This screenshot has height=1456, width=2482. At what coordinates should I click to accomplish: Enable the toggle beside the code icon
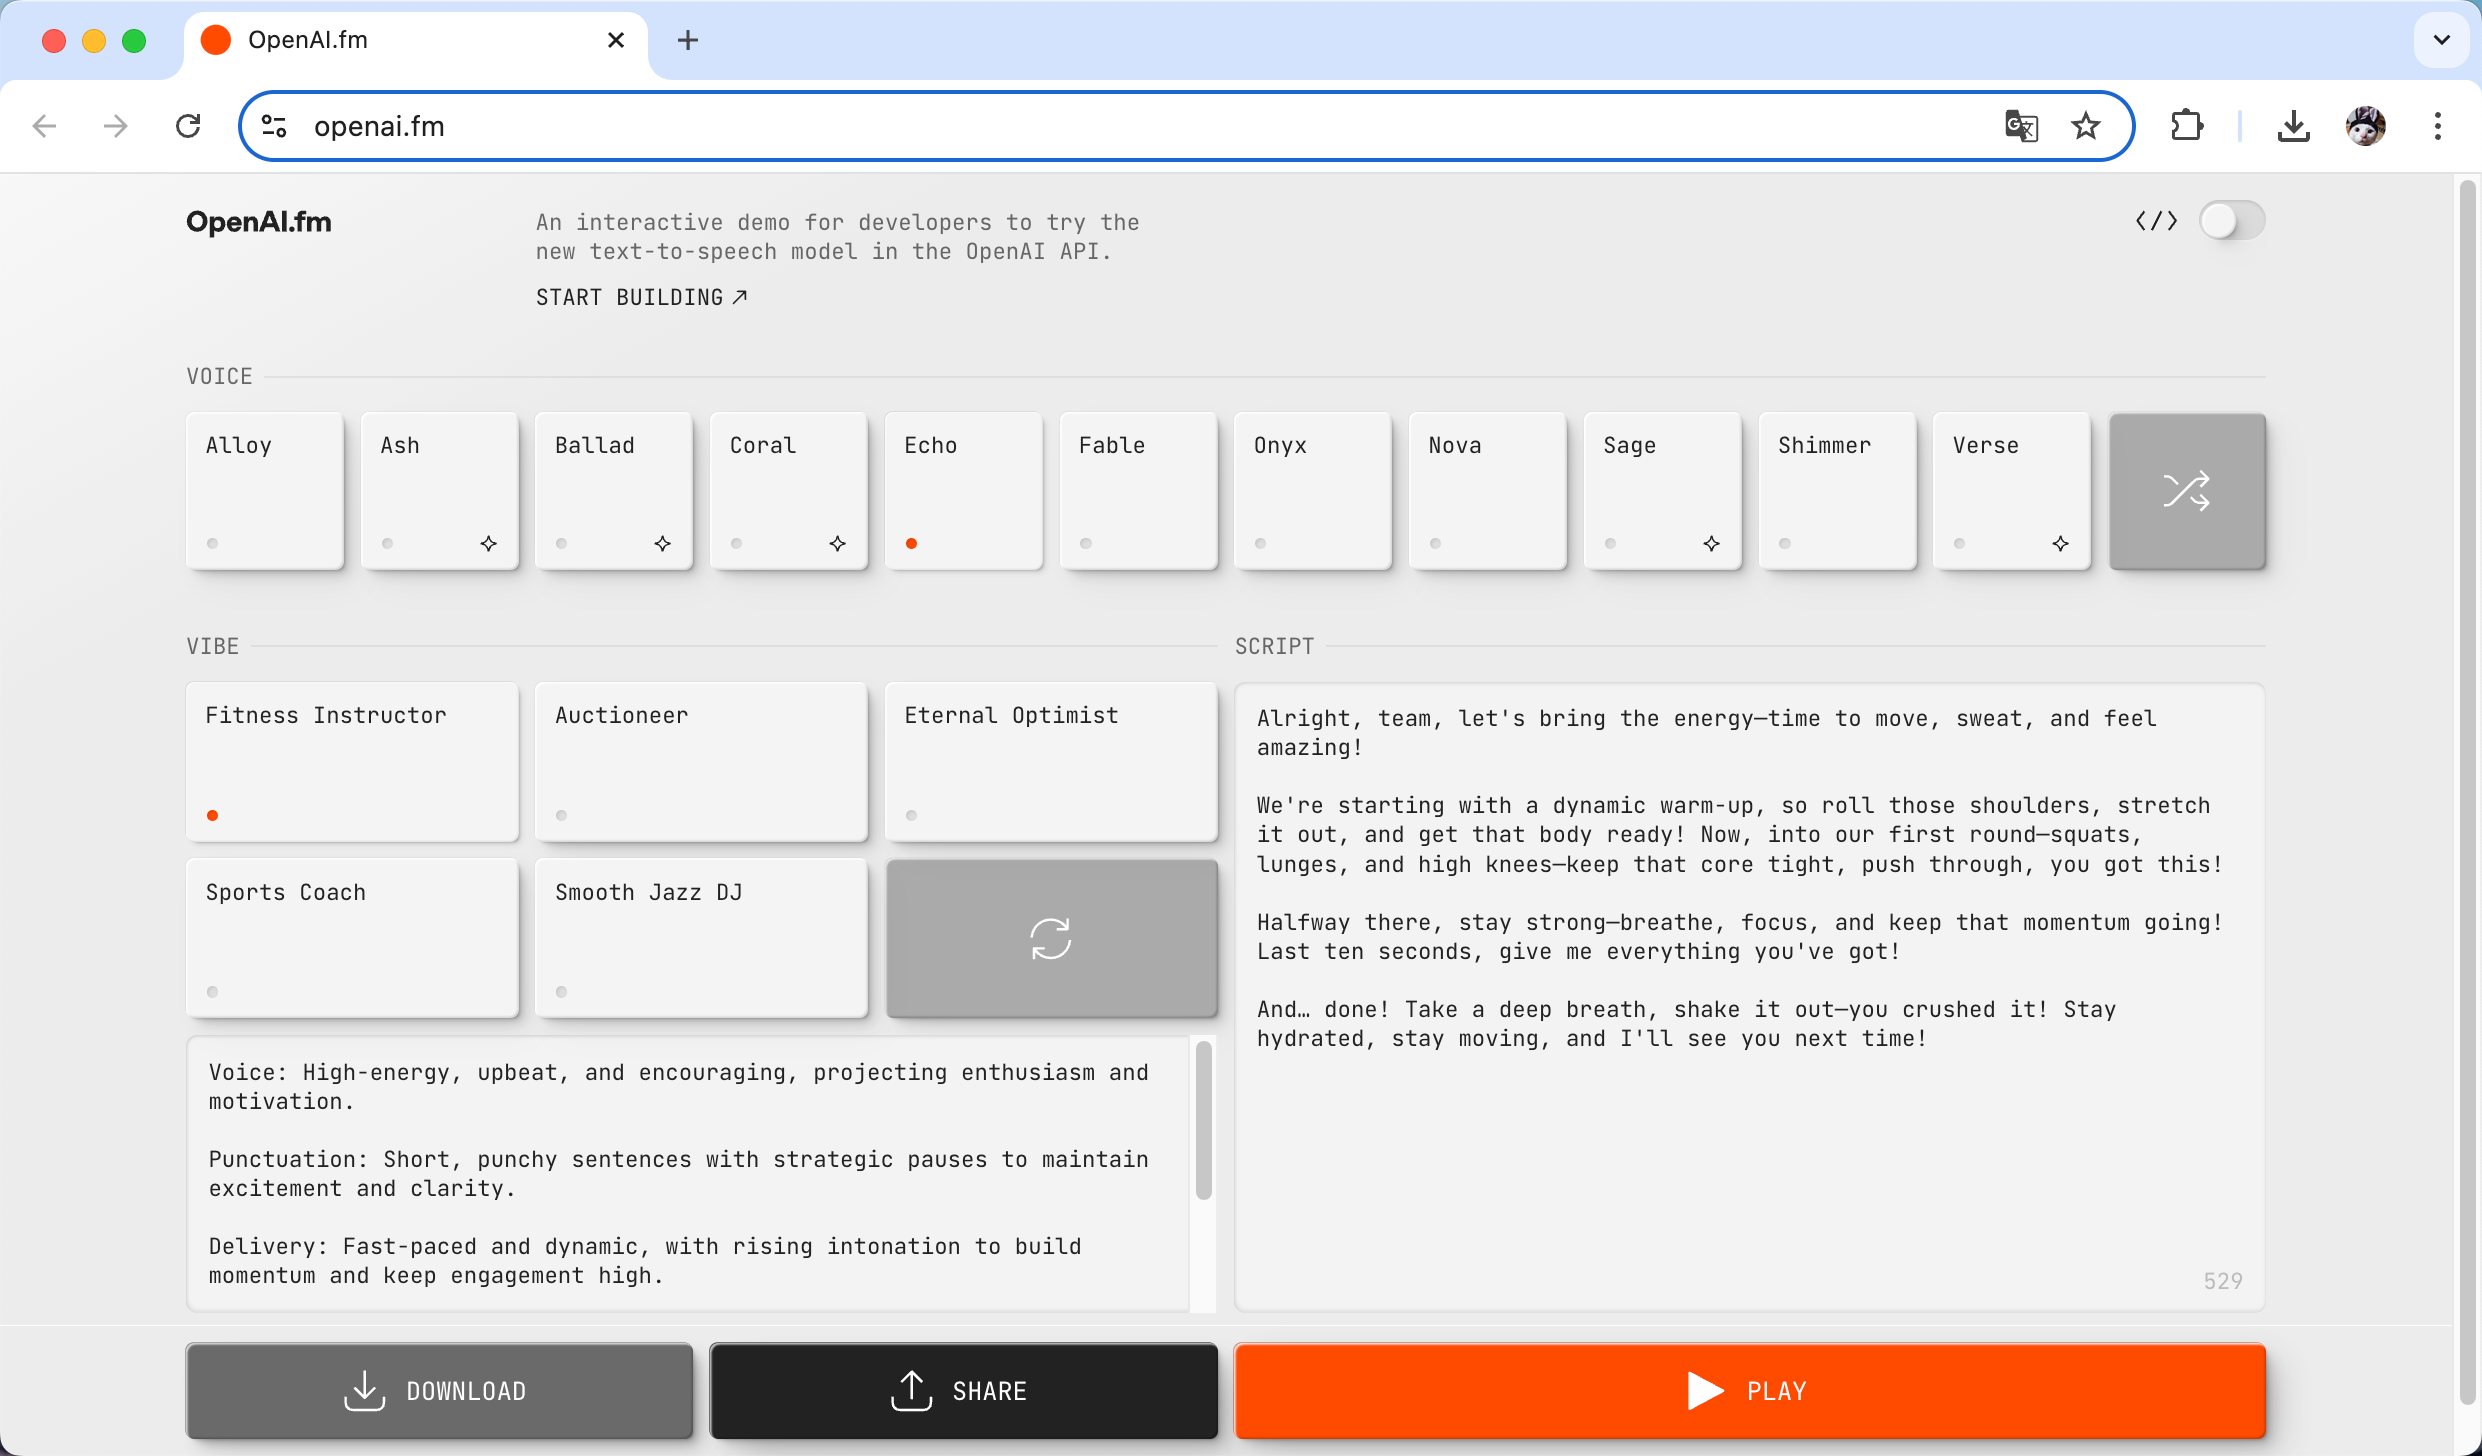pyautogui.click(x=2231, y=221)
